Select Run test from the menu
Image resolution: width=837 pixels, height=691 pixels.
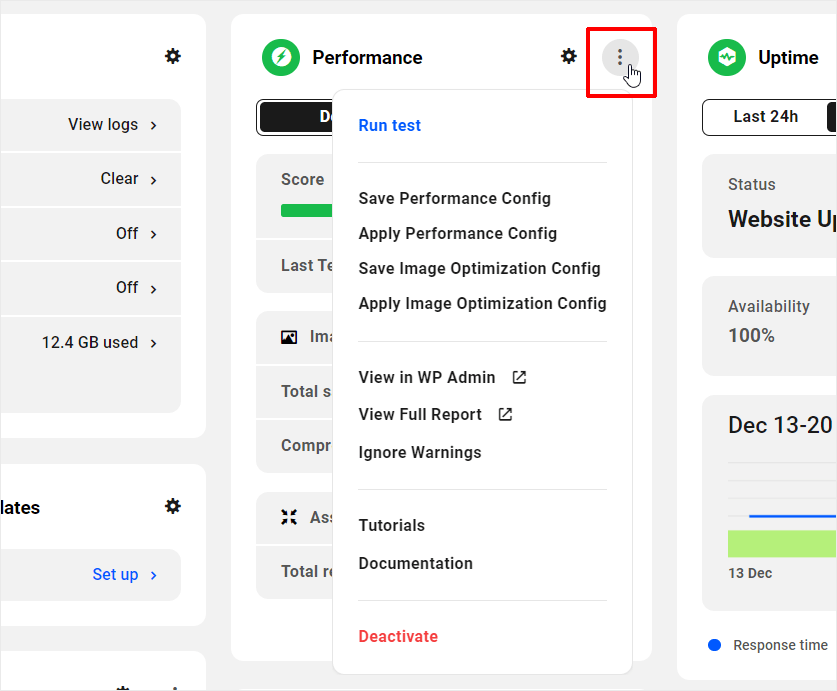tap(390, 125)
